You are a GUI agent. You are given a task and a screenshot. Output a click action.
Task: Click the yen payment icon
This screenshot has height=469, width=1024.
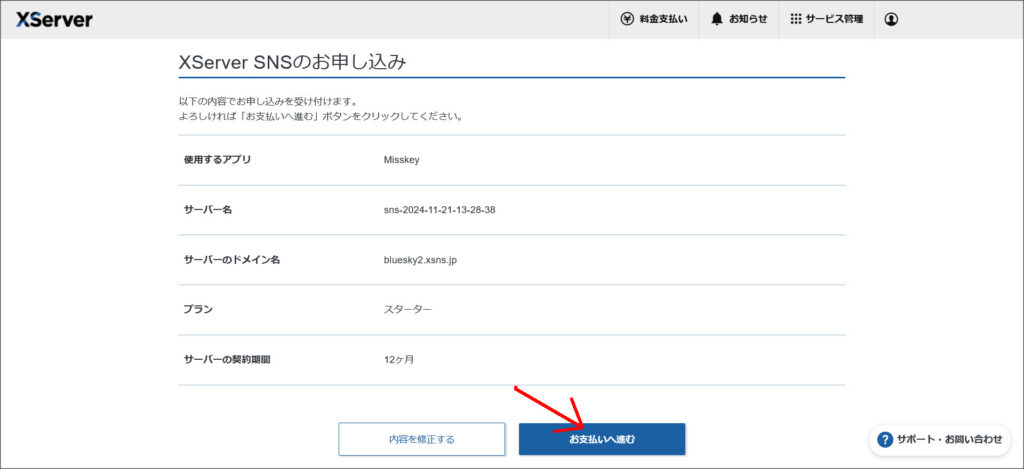click(627, 20)
